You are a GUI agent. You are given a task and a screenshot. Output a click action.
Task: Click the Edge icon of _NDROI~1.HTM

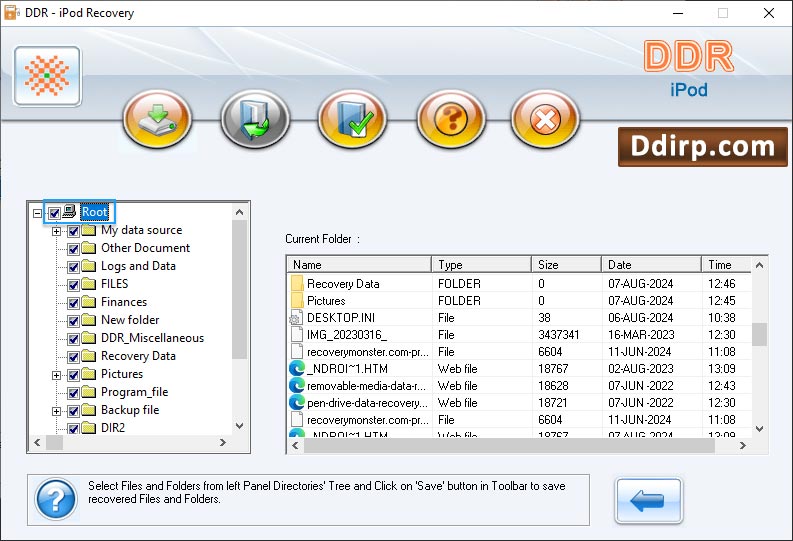(297, 369)
